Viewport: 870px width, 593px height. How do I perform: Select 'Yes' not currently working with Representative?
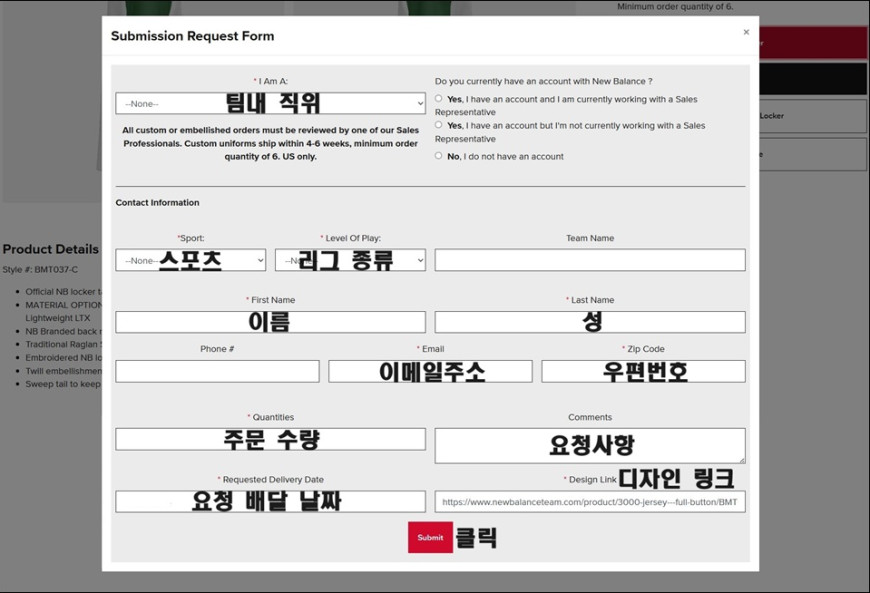click(438, 125)
